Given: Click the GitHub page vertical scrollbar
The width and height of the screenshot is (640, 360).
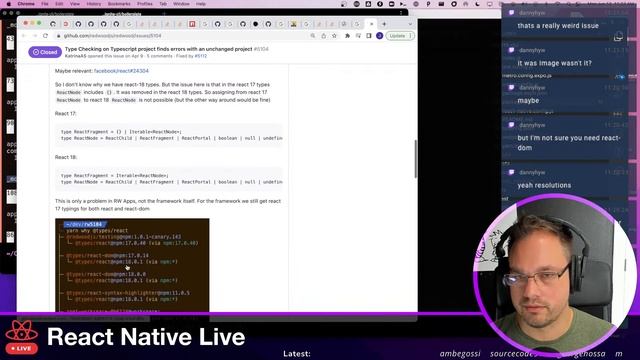Looking at the screenshot, I should pos(416,159).
